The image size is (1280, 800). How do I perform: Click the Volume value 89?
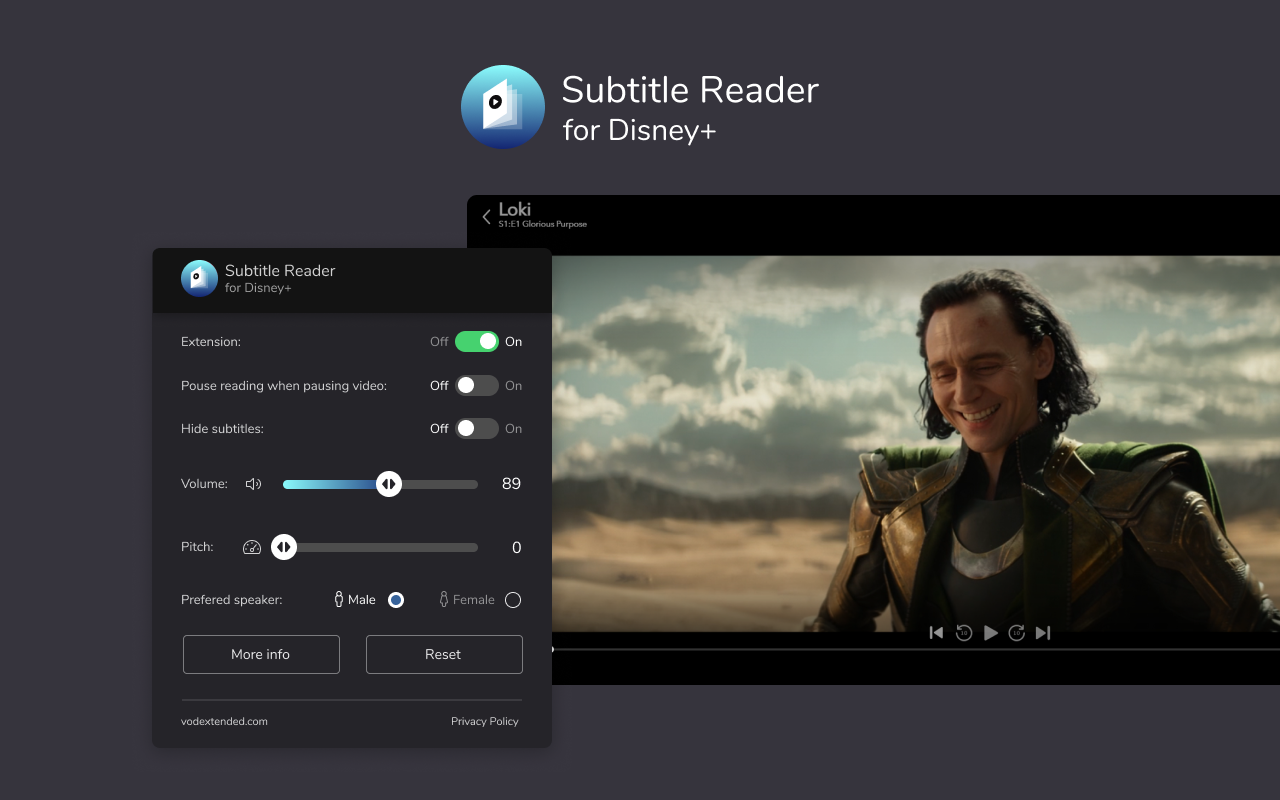tap(511, 484)
